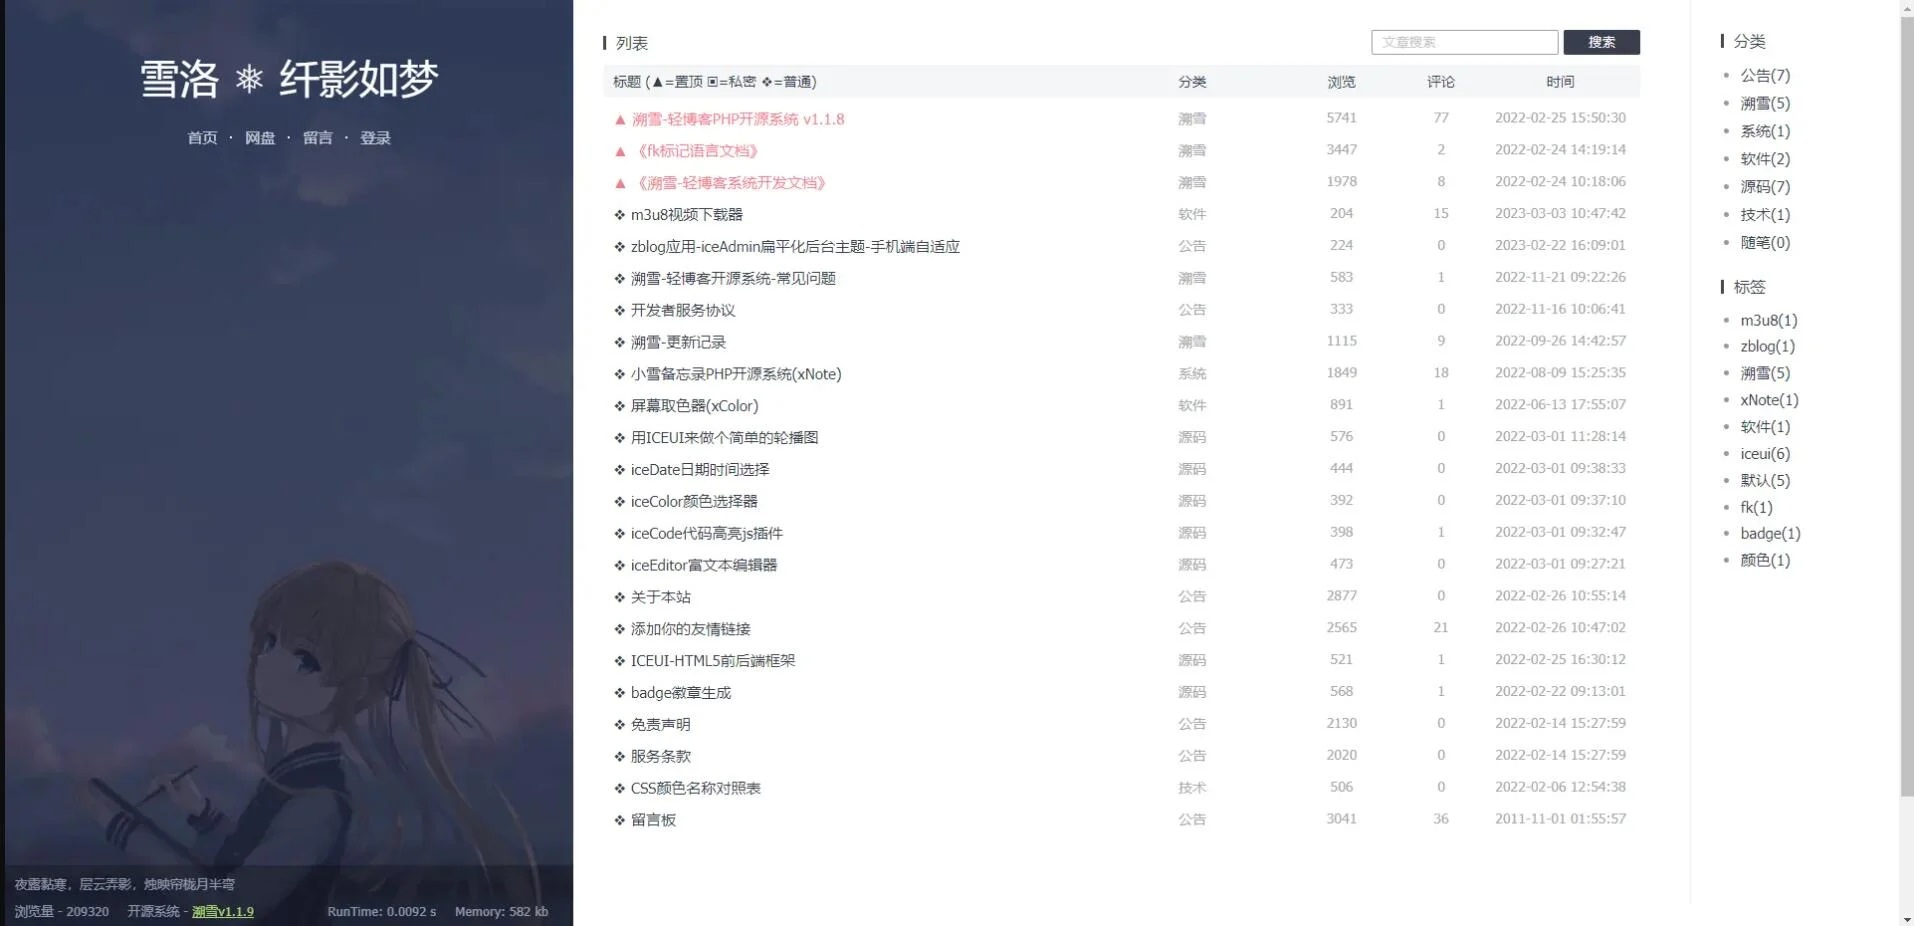Filter posts by the 源码 category
This screenshot has height=926, width=1914.
point(1192,436)
